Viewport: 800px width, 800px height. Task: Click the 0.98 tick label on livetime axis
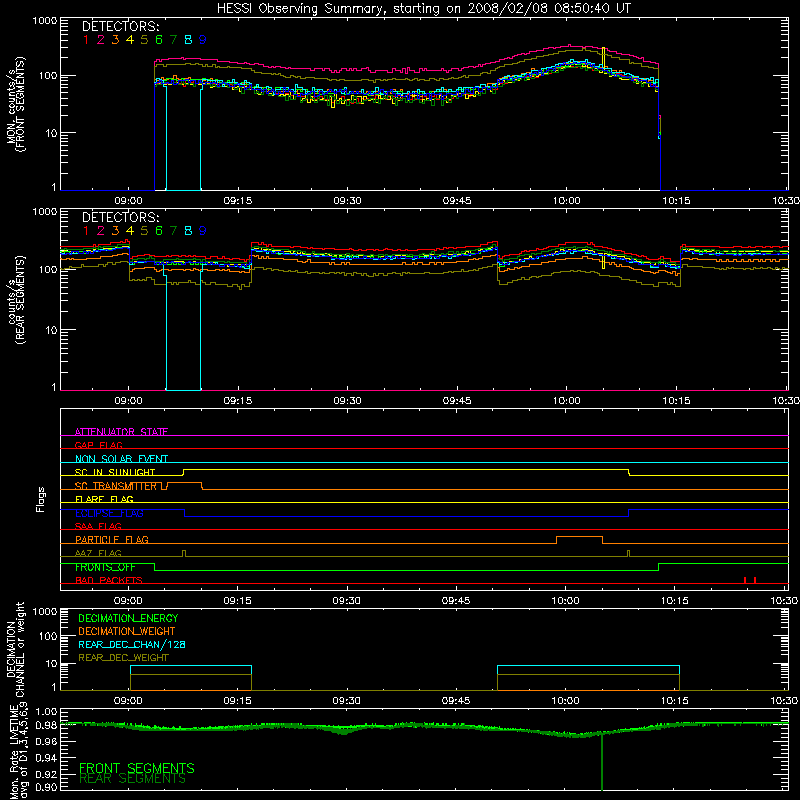[x=46, y=726]
